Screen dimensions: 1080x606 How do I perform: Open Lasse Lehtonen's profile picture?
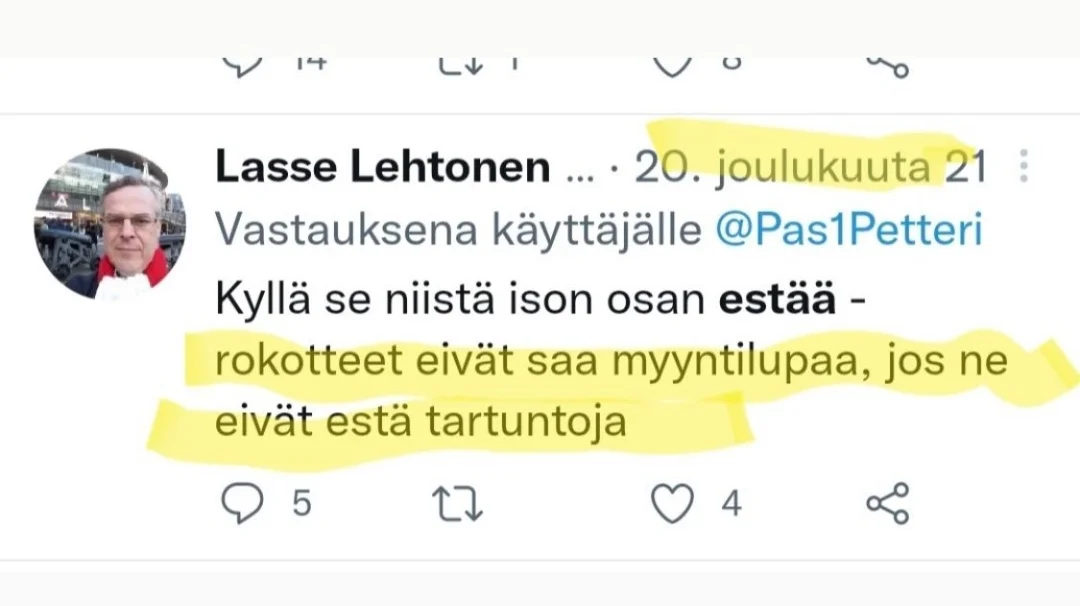click(x=109, y=223)
